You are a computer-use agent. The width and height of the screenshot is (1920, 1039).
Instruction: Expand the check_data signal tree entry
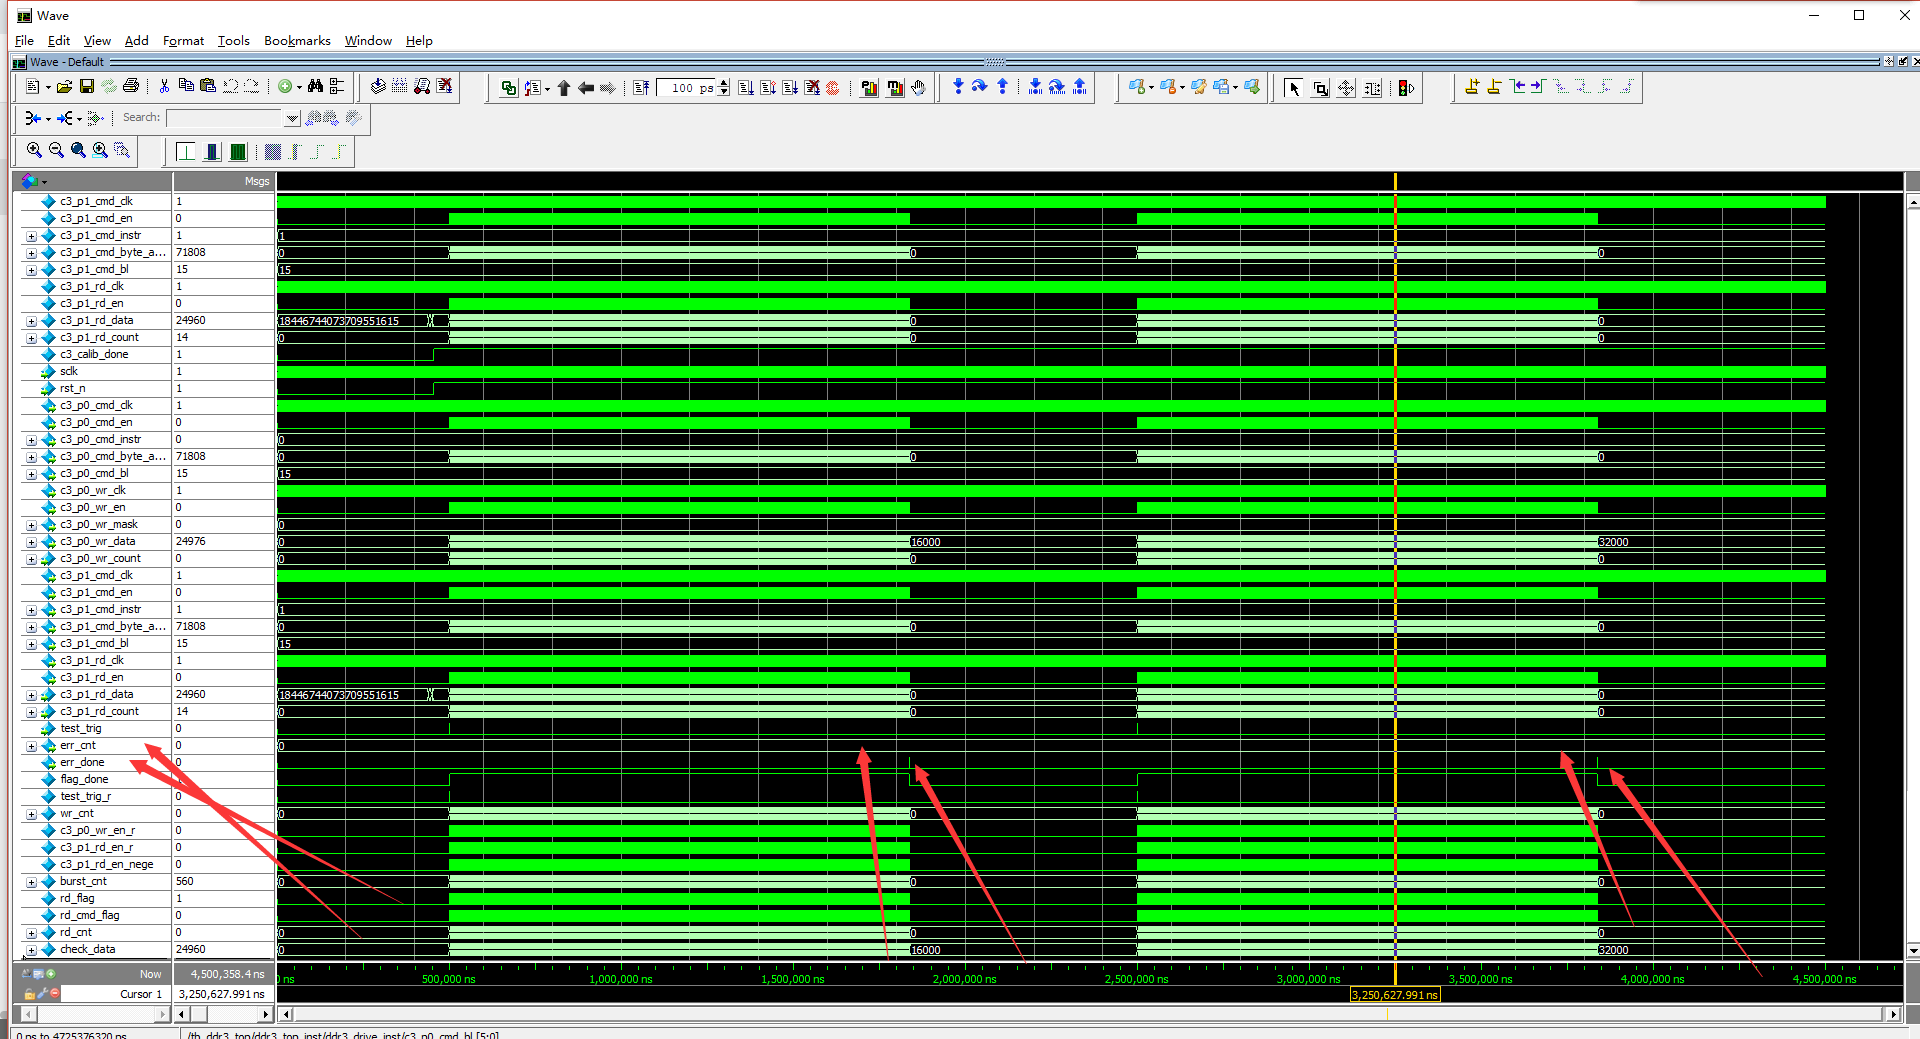tap(30, 949)
